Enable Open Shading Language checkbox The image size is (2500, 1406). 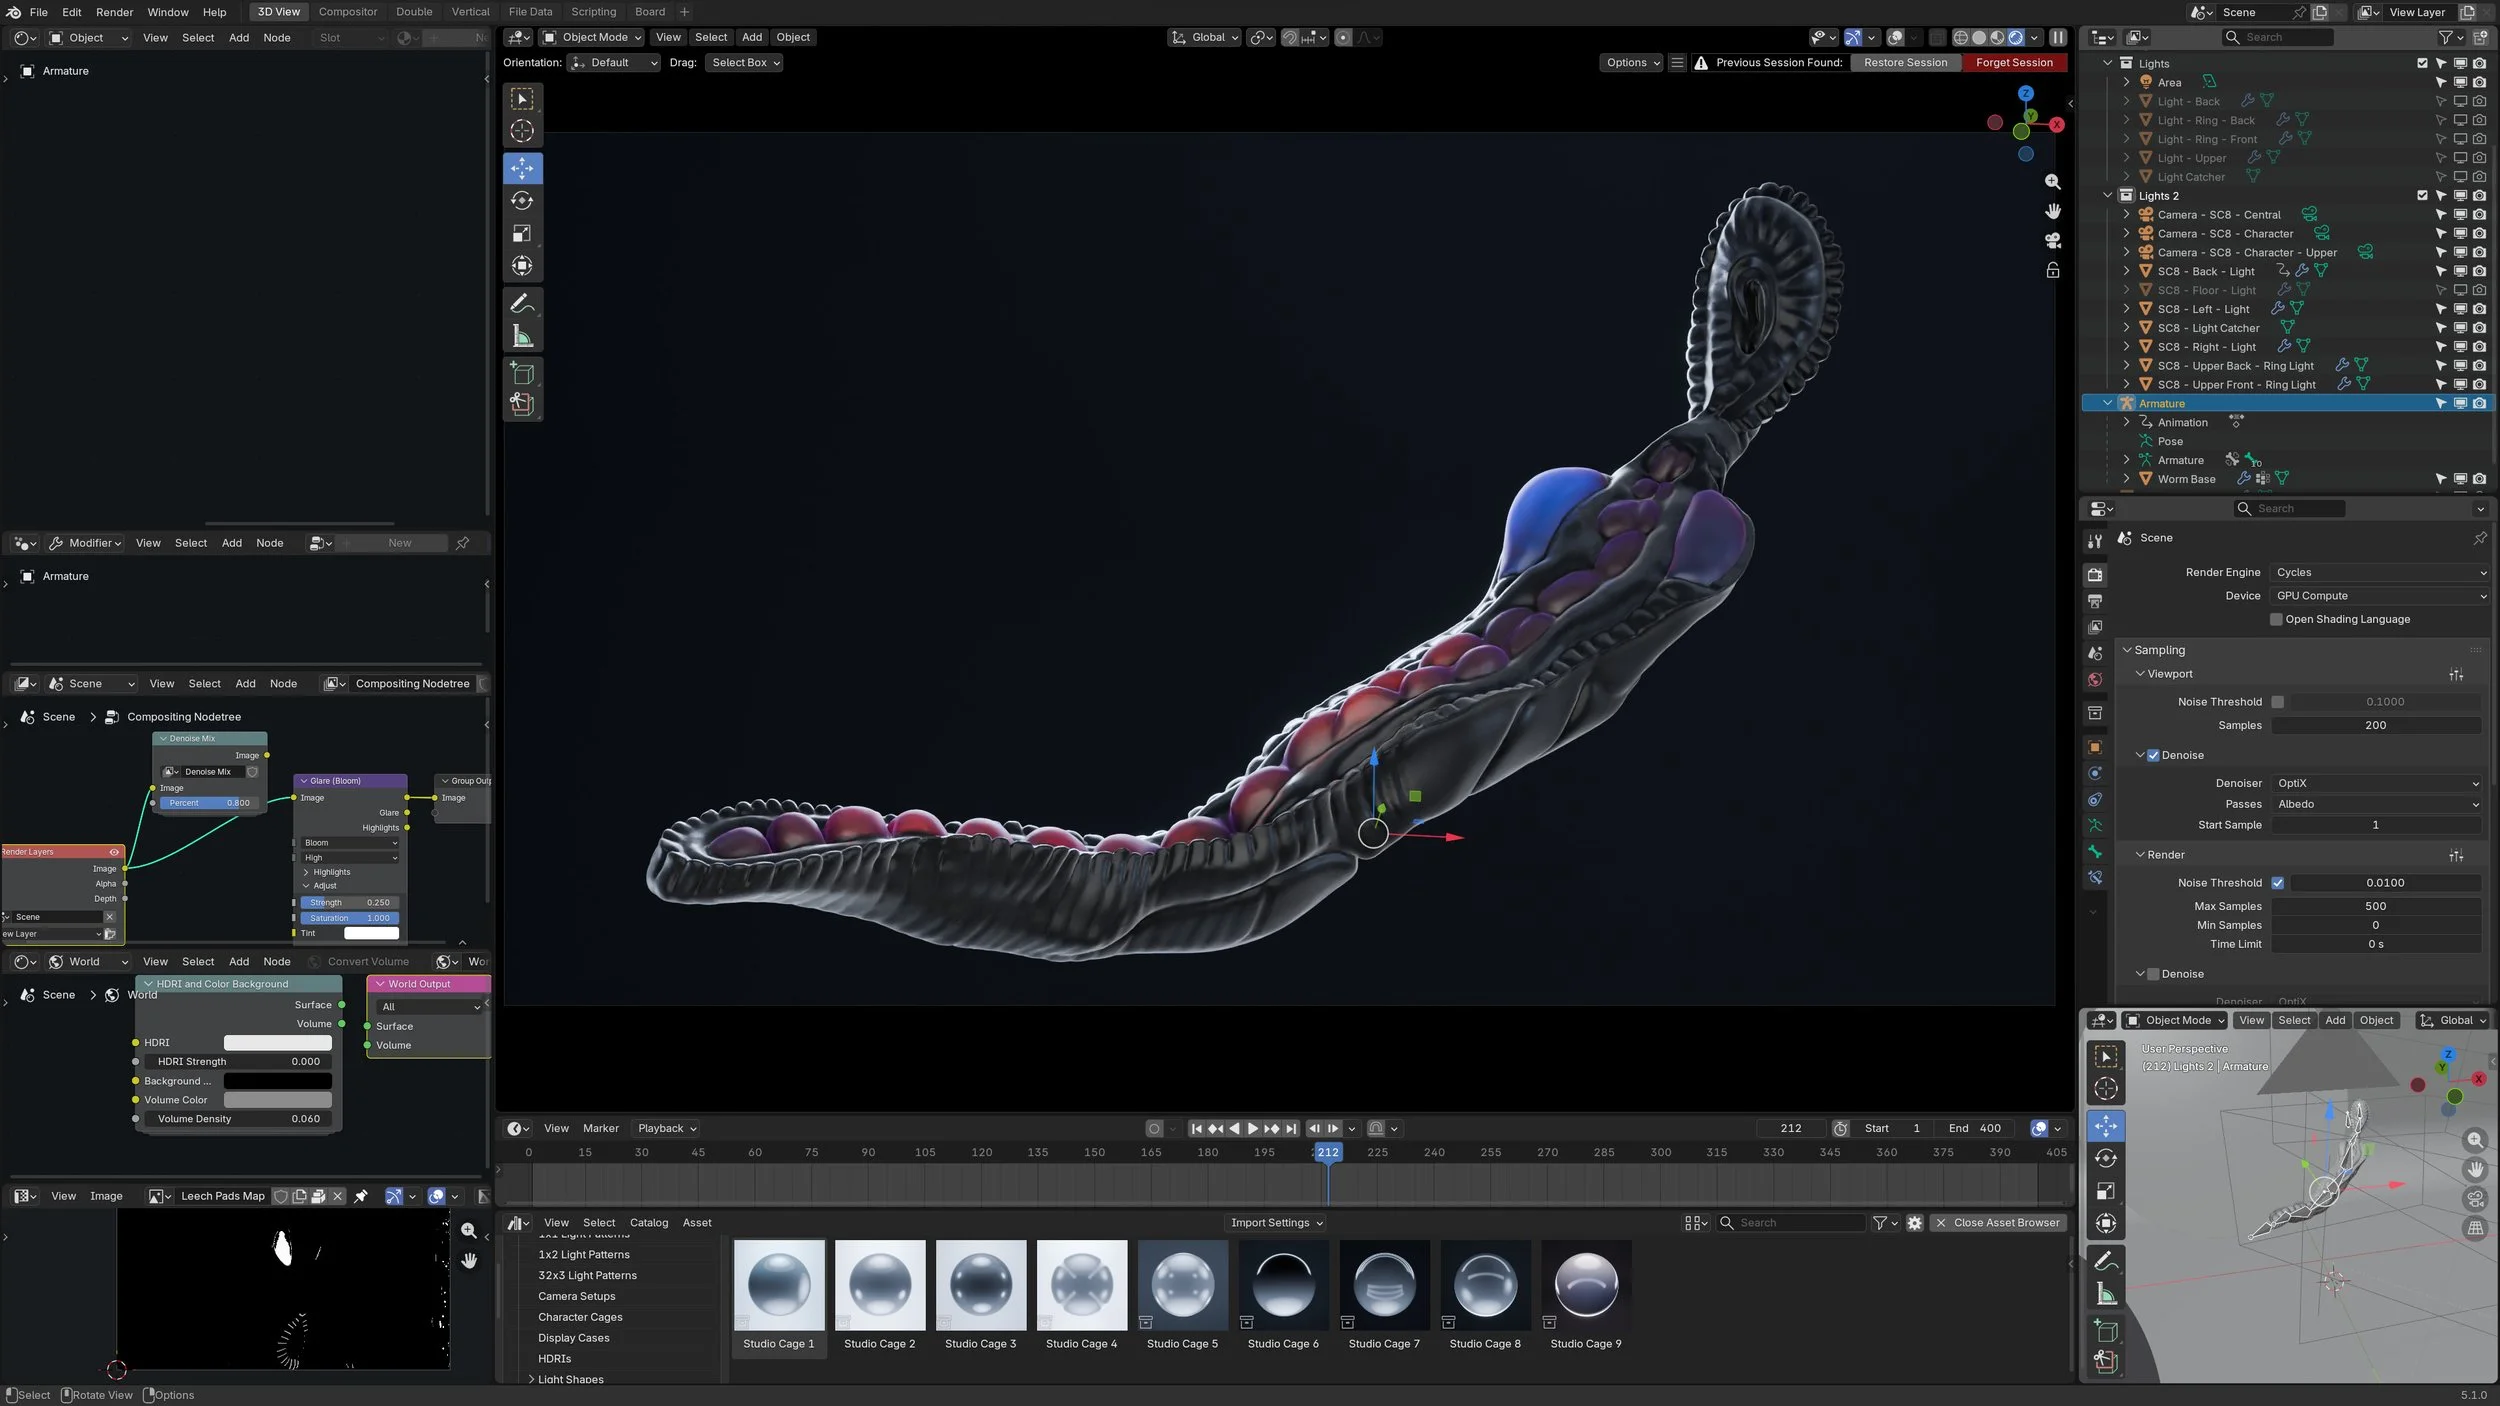click(2276, 619)
